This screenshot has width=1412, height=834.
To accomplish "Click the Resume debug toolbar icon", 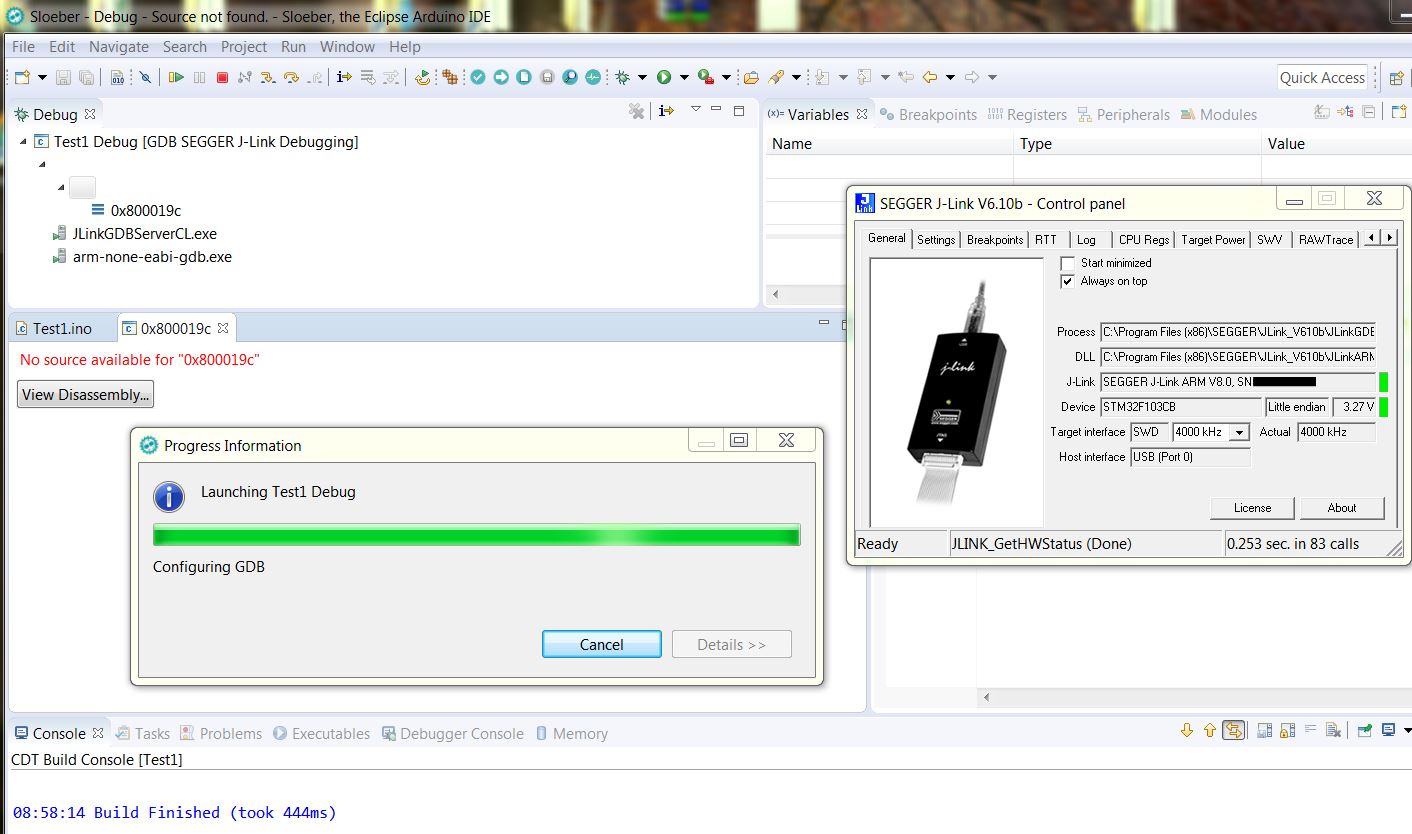I will (x=177, y=77).
